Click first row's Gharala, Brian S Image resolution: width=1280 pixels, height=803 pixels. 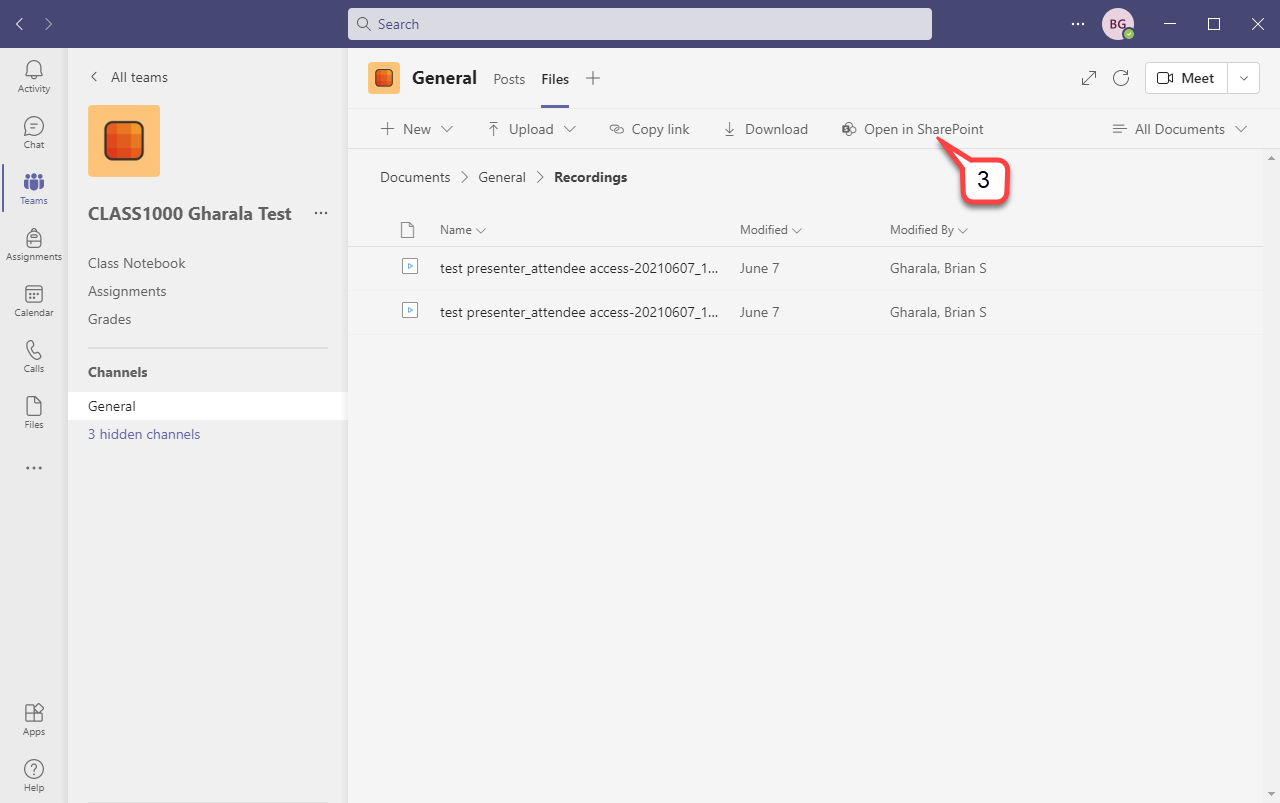pos(938,268)
